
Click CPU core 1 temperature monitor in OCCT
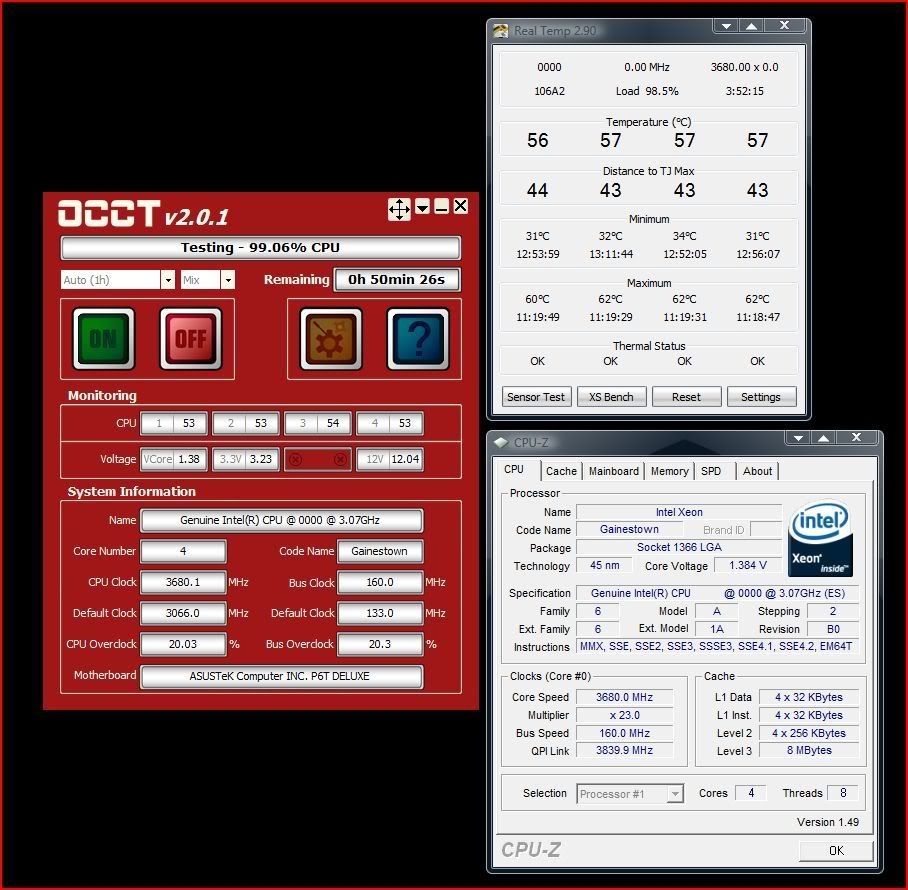click(174, 423)
